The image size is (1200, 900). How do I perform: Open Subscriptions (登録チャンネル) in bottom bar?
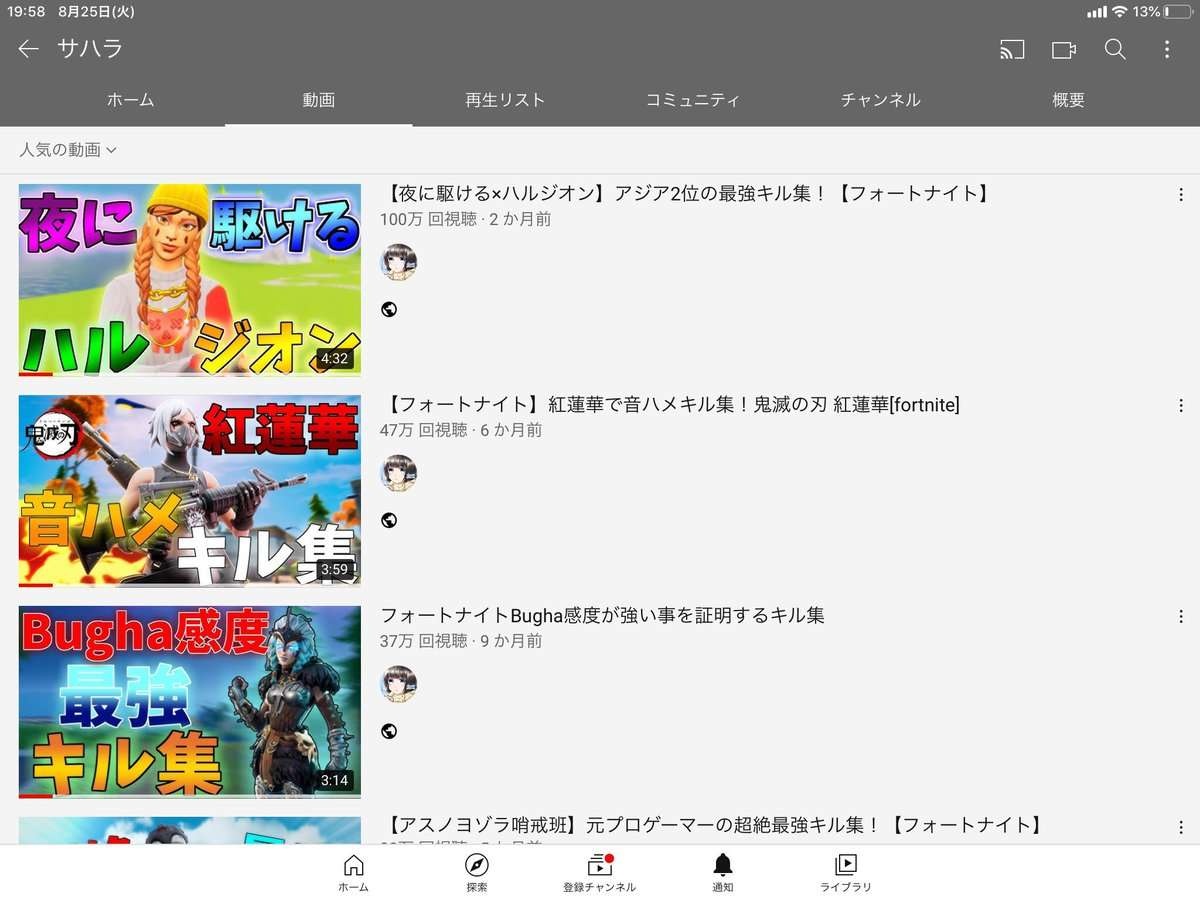tap(599, 872)
